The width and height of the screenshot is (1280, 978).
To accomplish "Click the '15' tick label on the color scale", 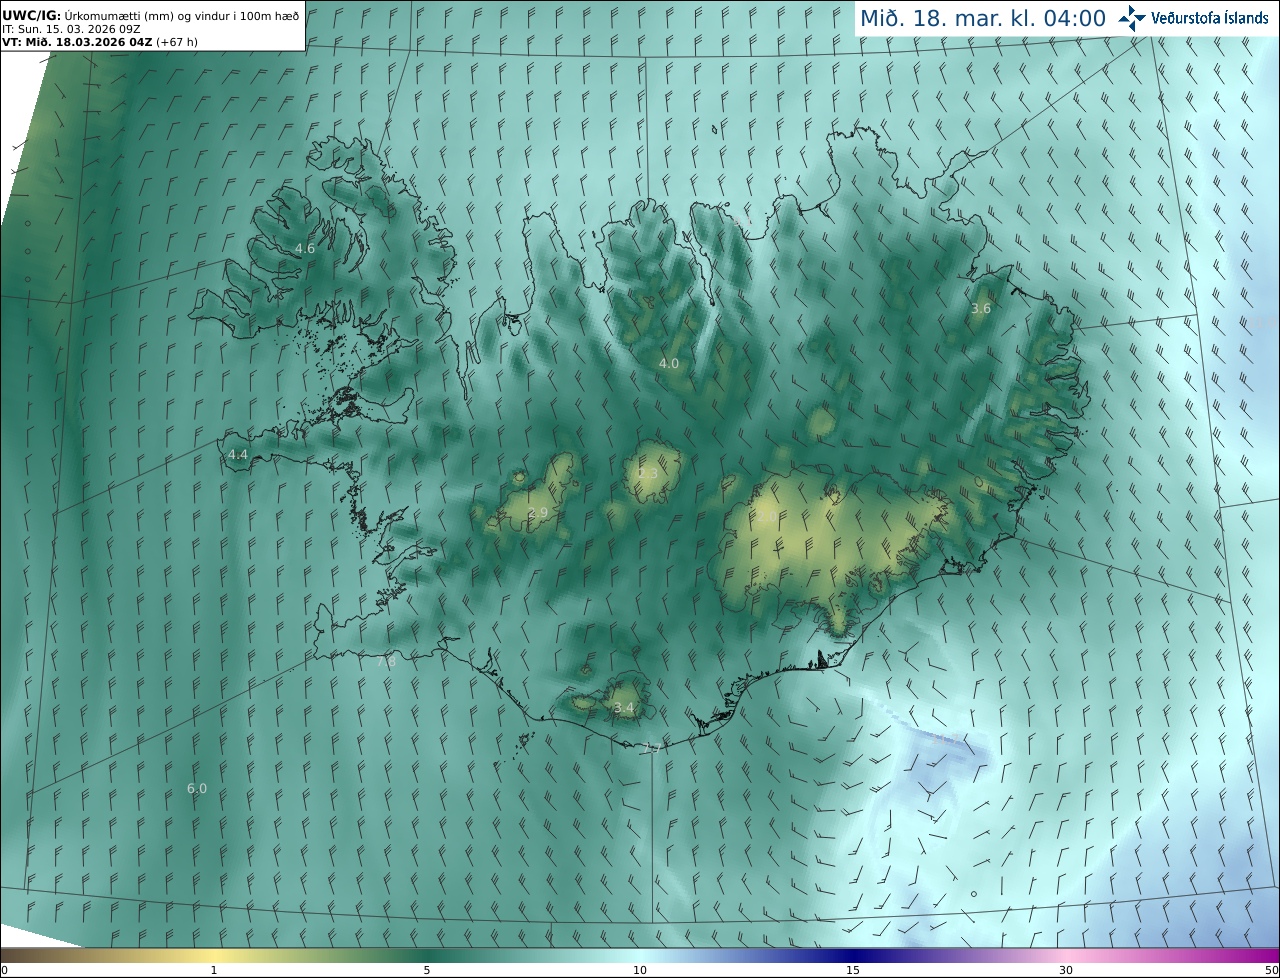I will pos(853,970).
